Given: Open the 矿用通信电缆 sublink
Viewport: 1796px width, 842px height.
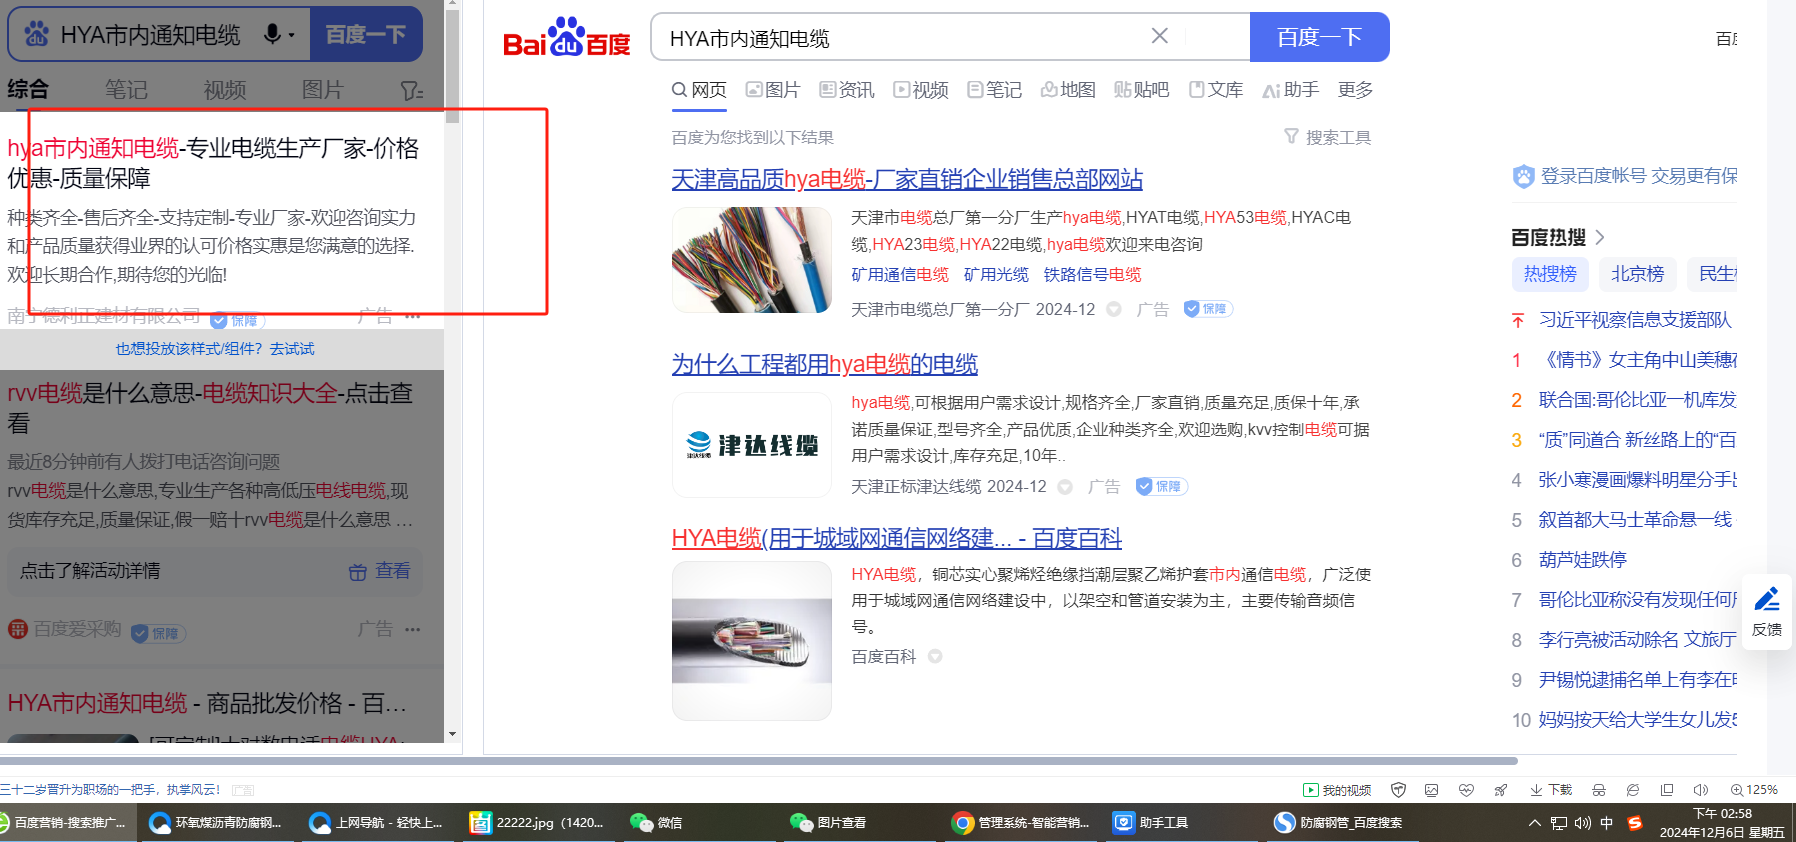Looking at the screenshot, I should [x=900, y=274].
